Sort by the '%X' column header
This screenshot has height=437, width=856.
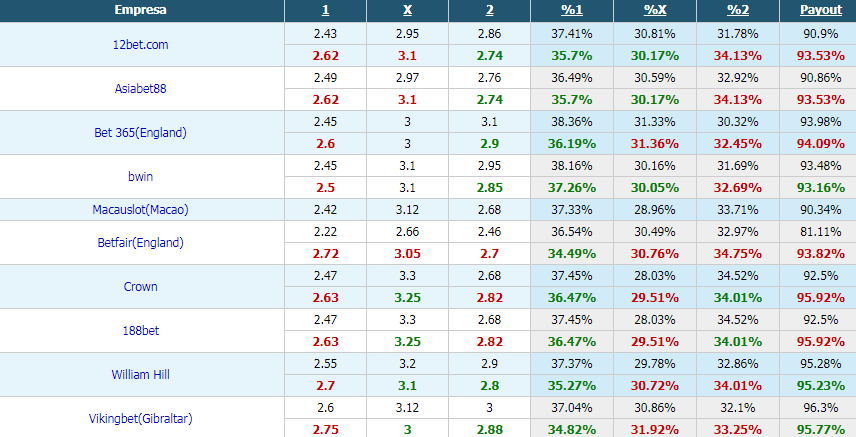tap(655, 10)
